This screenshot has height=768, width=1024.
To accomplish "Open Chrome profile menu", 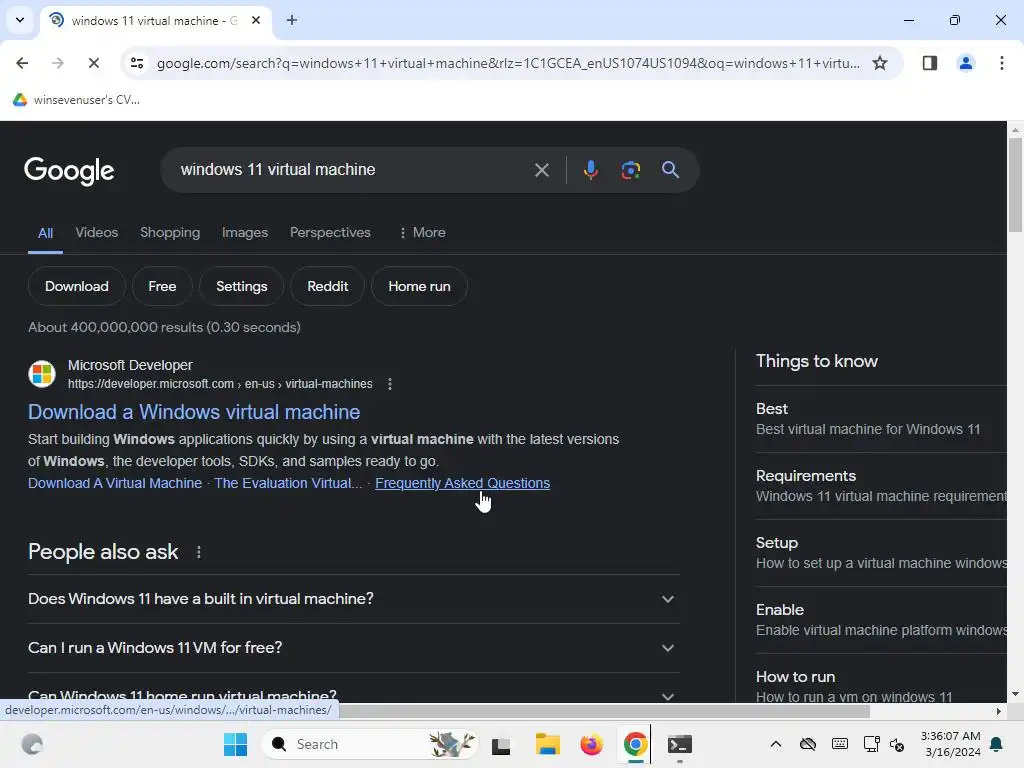I will (x=965, y=63).
